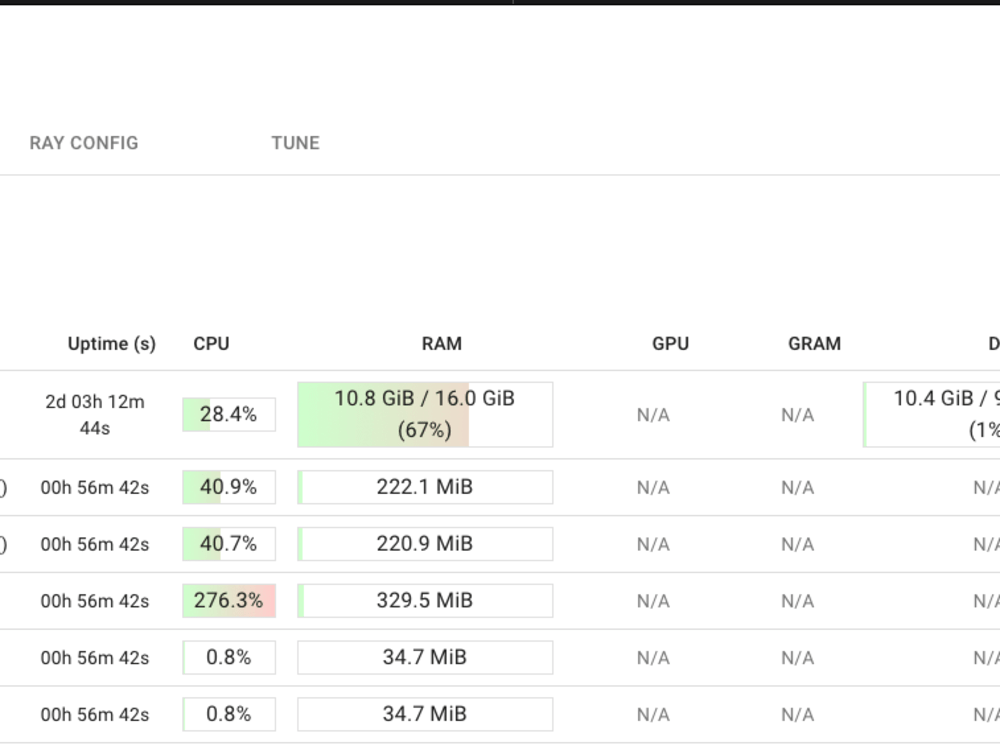Screen dimensions: 1000x750
Task: Select the 00h 56m 42s uptime beside 40.9%
Action: pos(94,488)
